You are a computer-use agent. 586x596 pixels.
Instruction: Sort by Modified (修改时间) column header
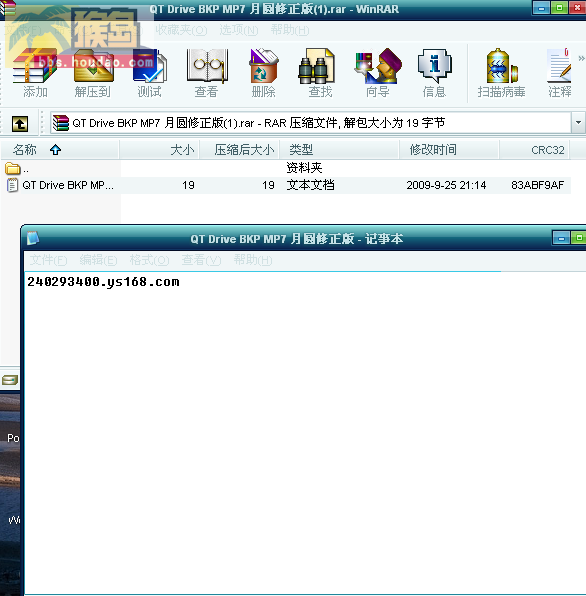[x=449, y=150]
